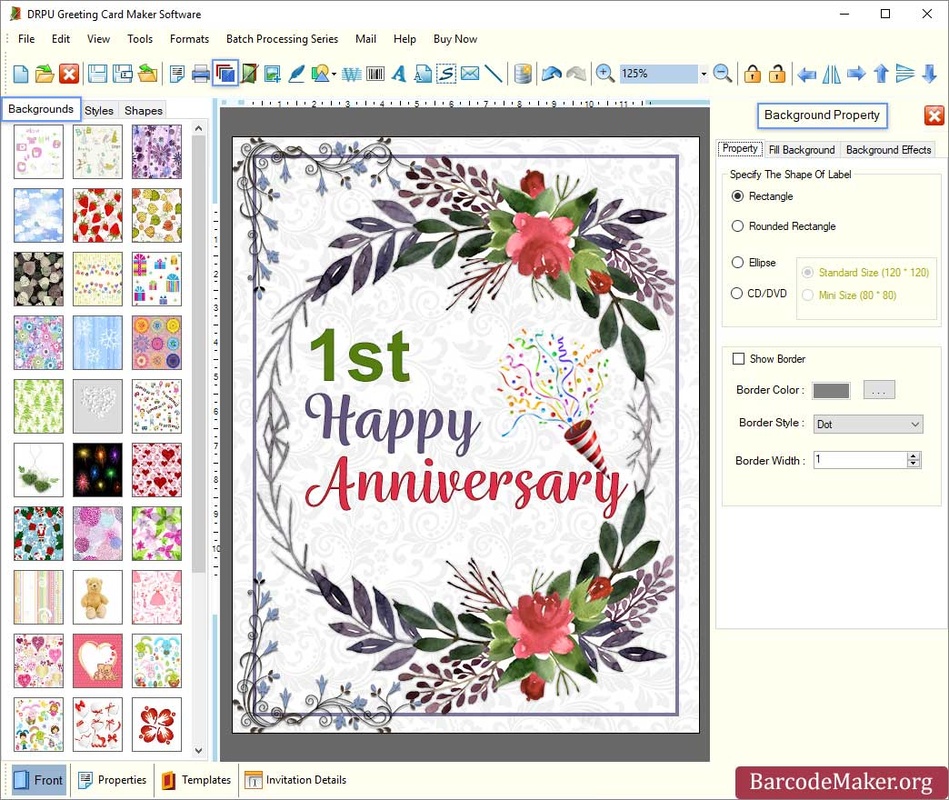The height and width of the screenshot is (800, 949).
Task: Click the zoom in magnifier icon
Action: [x=604, y=74]
